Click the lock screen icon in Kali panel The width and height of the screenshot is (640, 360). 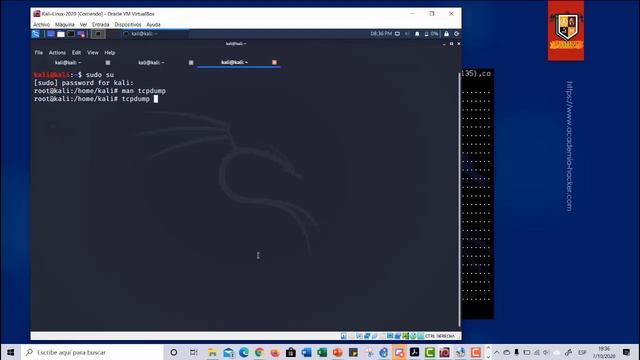447,34
